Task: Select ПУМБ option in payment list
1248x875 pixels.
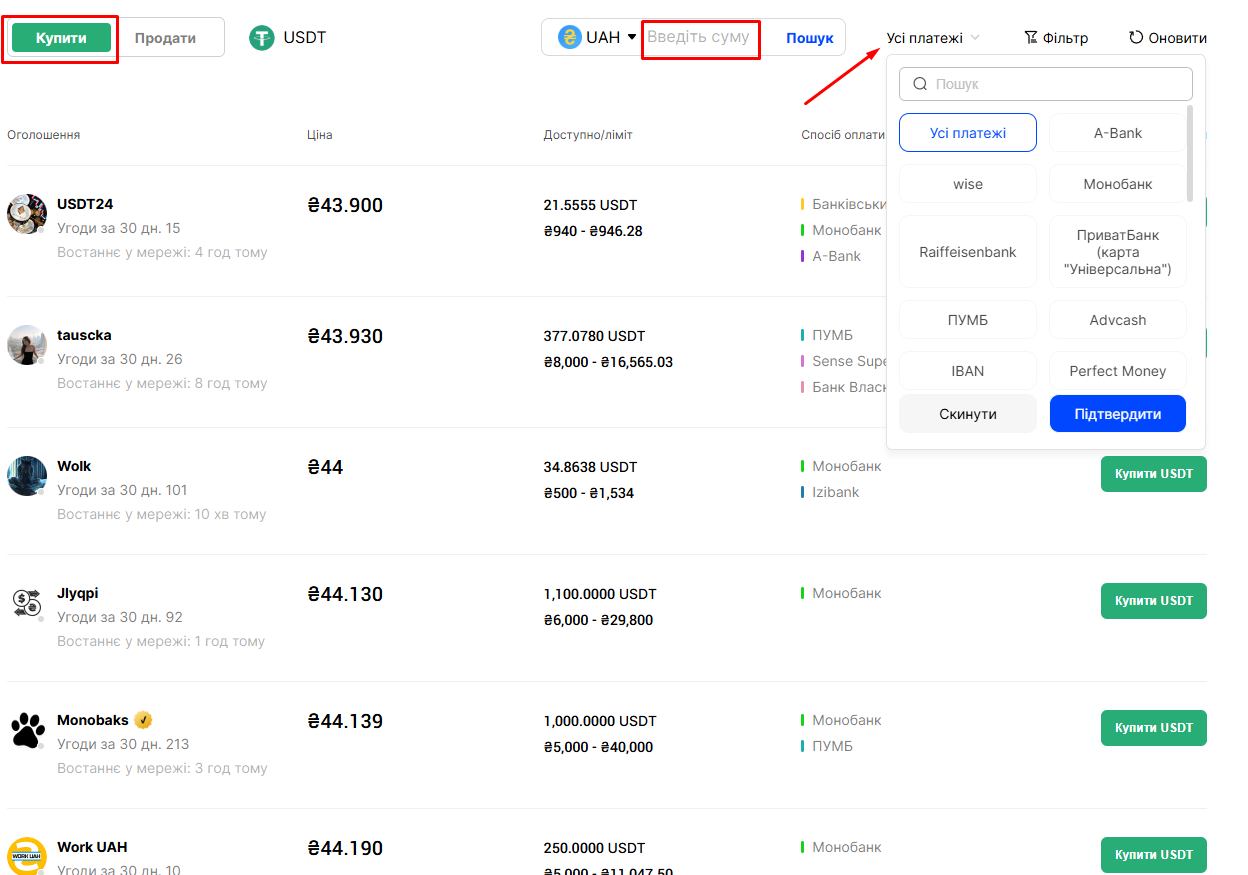Action: click(x=968, y=320)
